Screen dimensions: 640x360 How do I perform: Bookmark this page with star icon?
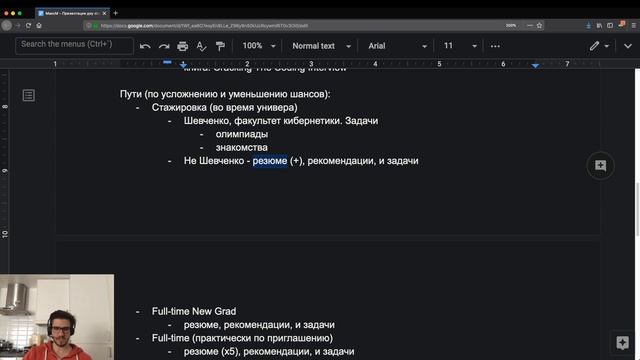[539, 25]
